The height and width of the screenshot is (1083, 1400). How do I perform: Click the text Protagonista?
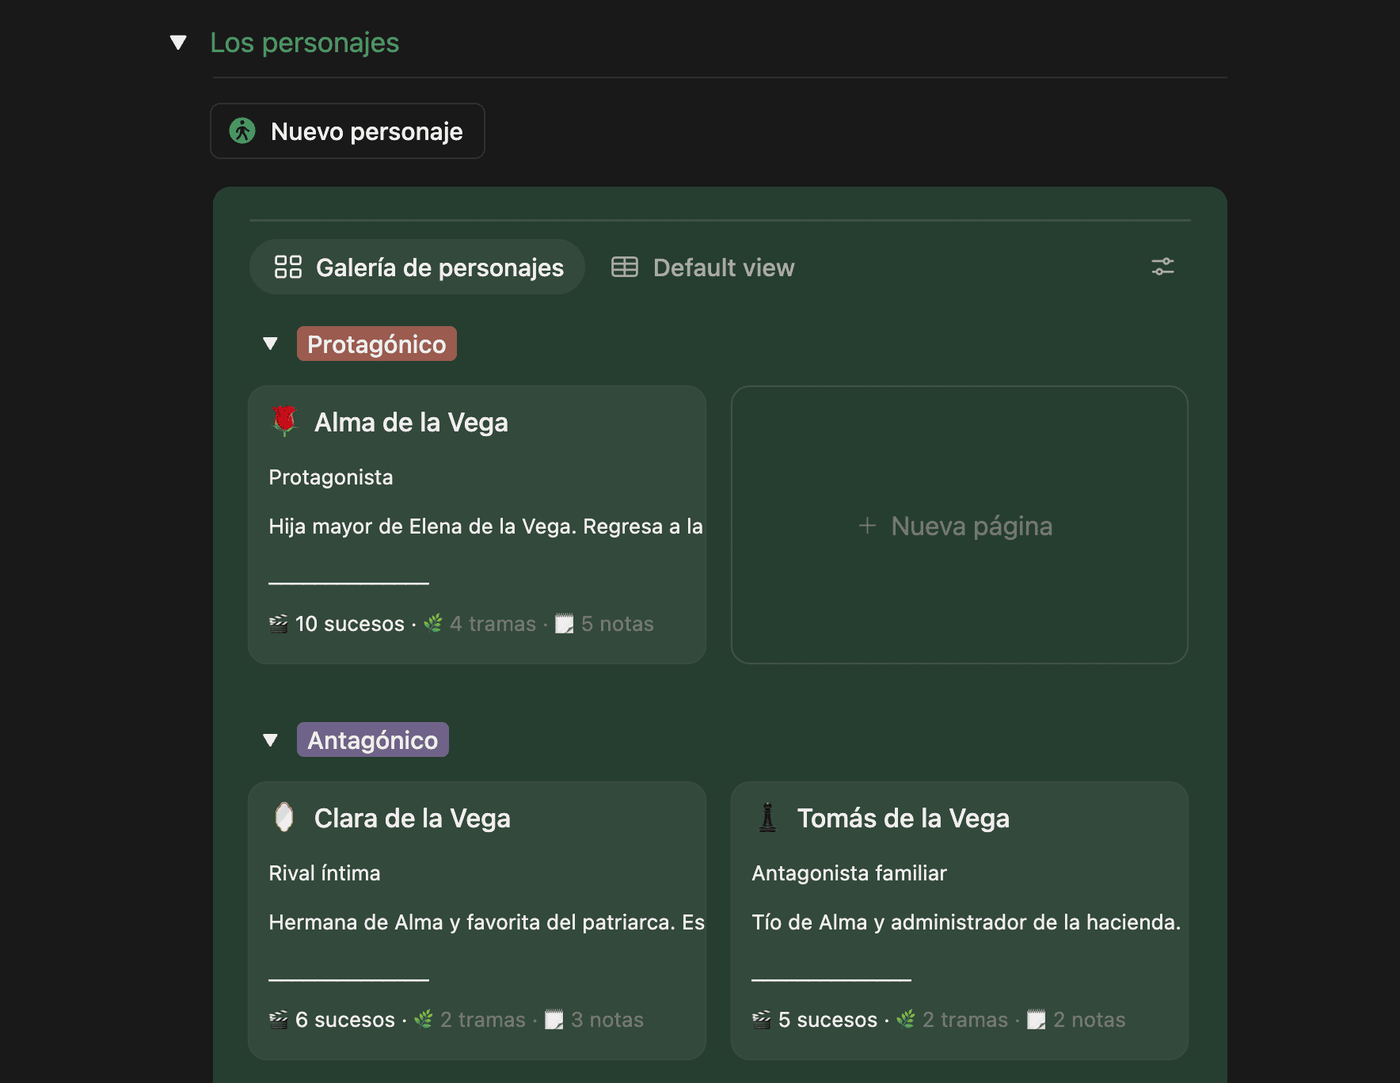331,477
